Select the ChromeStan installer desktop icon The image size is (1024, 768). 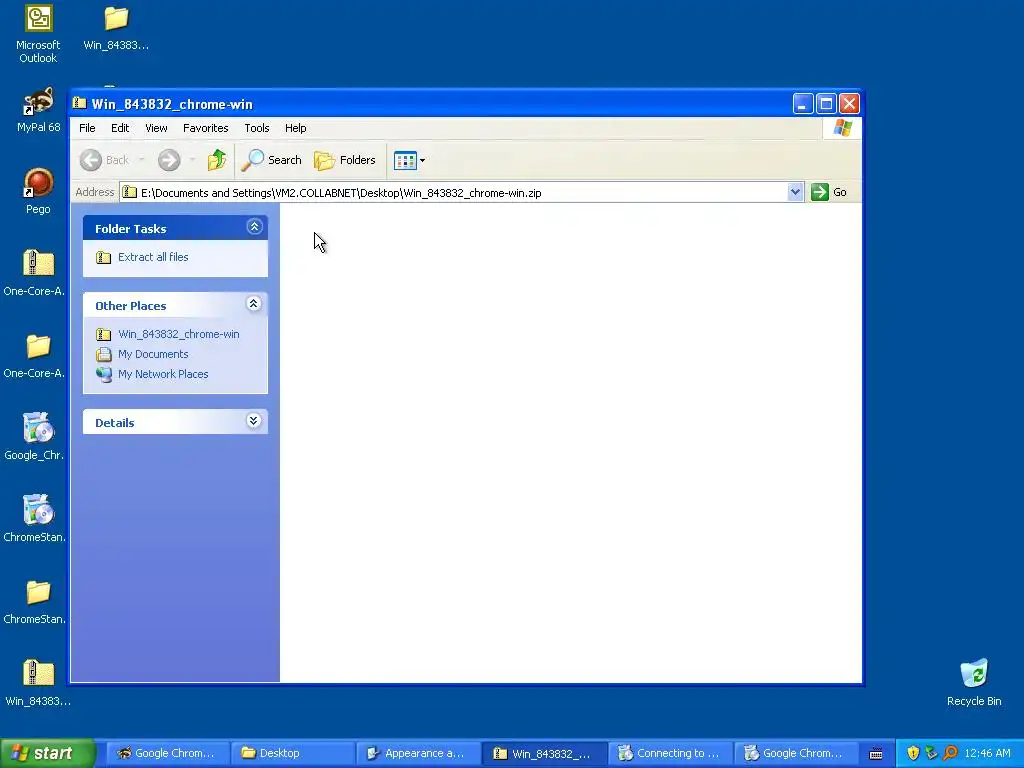(34, 519)
